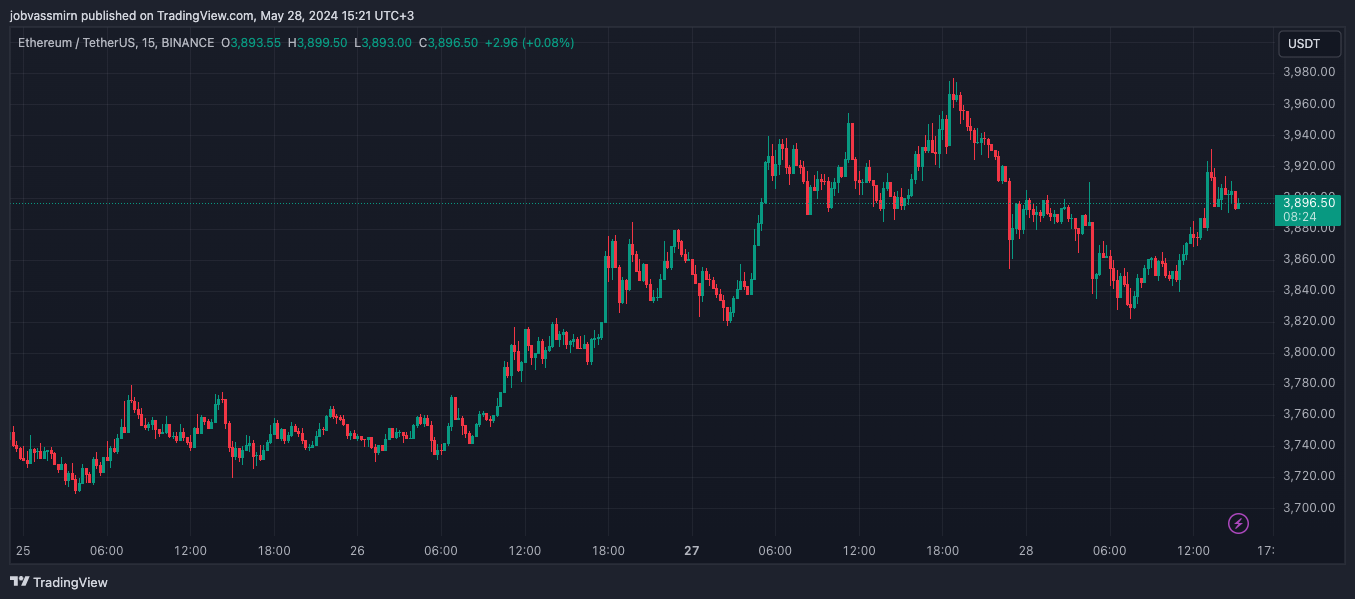Click the low price value L3,893.00
The height and width of the screenshot is (599, 1355).
(x=382, y=43)
